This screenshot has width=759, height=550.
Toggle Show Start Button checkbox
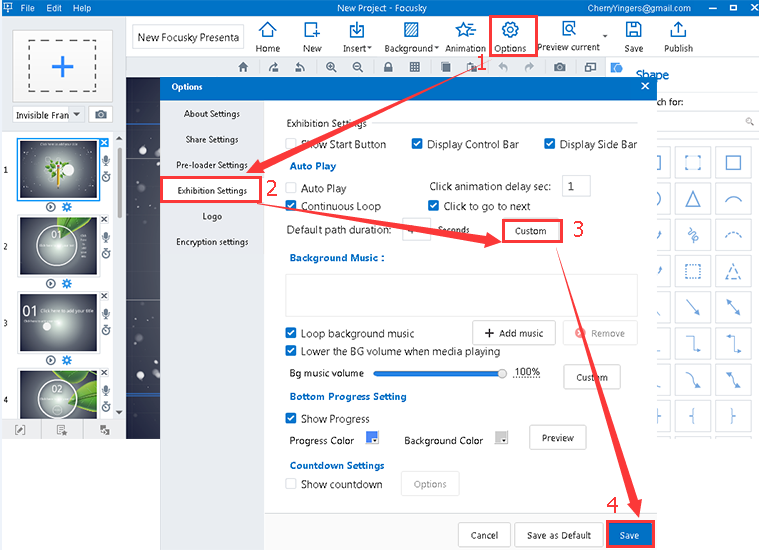291,144
